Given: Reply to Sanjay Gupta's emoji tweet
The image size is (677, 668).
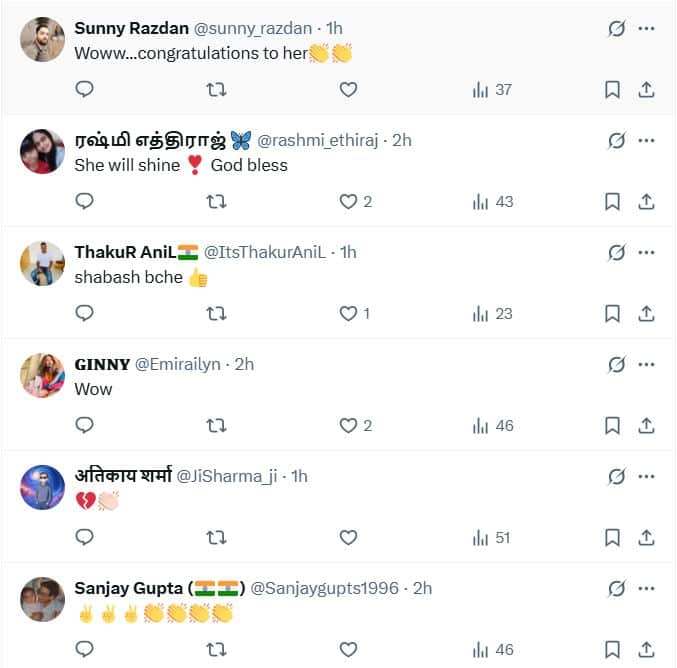Looking at the screenshot, I should pyautogui.click(x=84, y=649).
